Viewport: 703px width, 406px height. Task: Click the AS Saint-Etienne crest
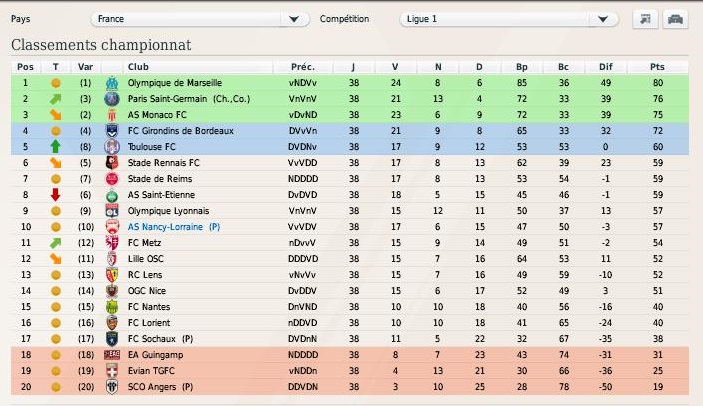click(x=112, y=195)
